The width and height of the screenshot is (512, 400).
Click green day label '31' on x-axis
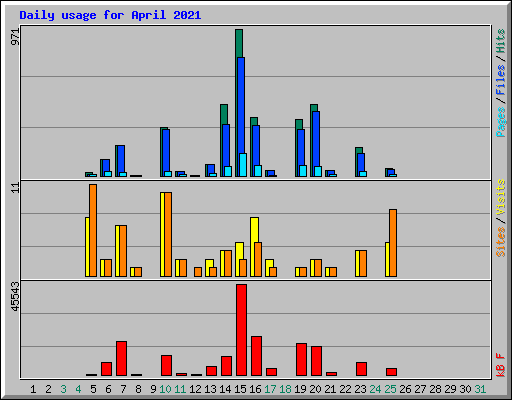pos(480,389)
